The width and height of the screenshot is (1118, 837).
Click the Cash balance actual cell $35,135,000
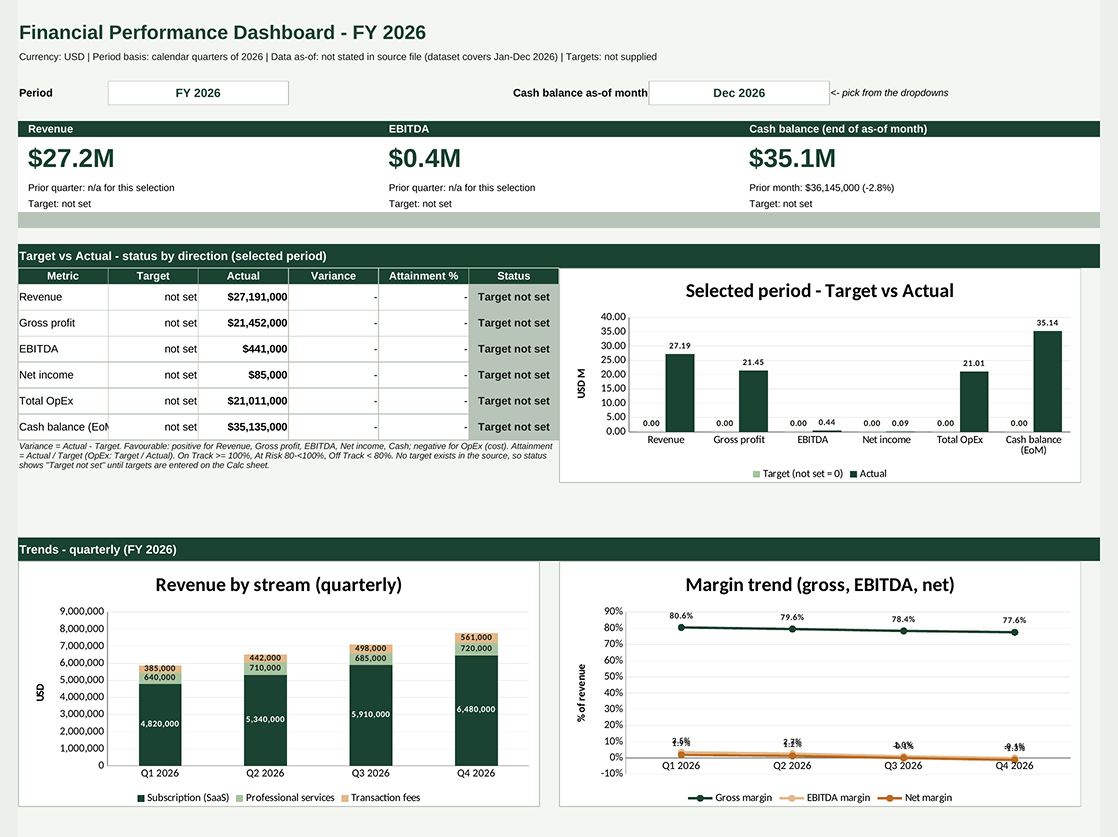click(243, 427)
